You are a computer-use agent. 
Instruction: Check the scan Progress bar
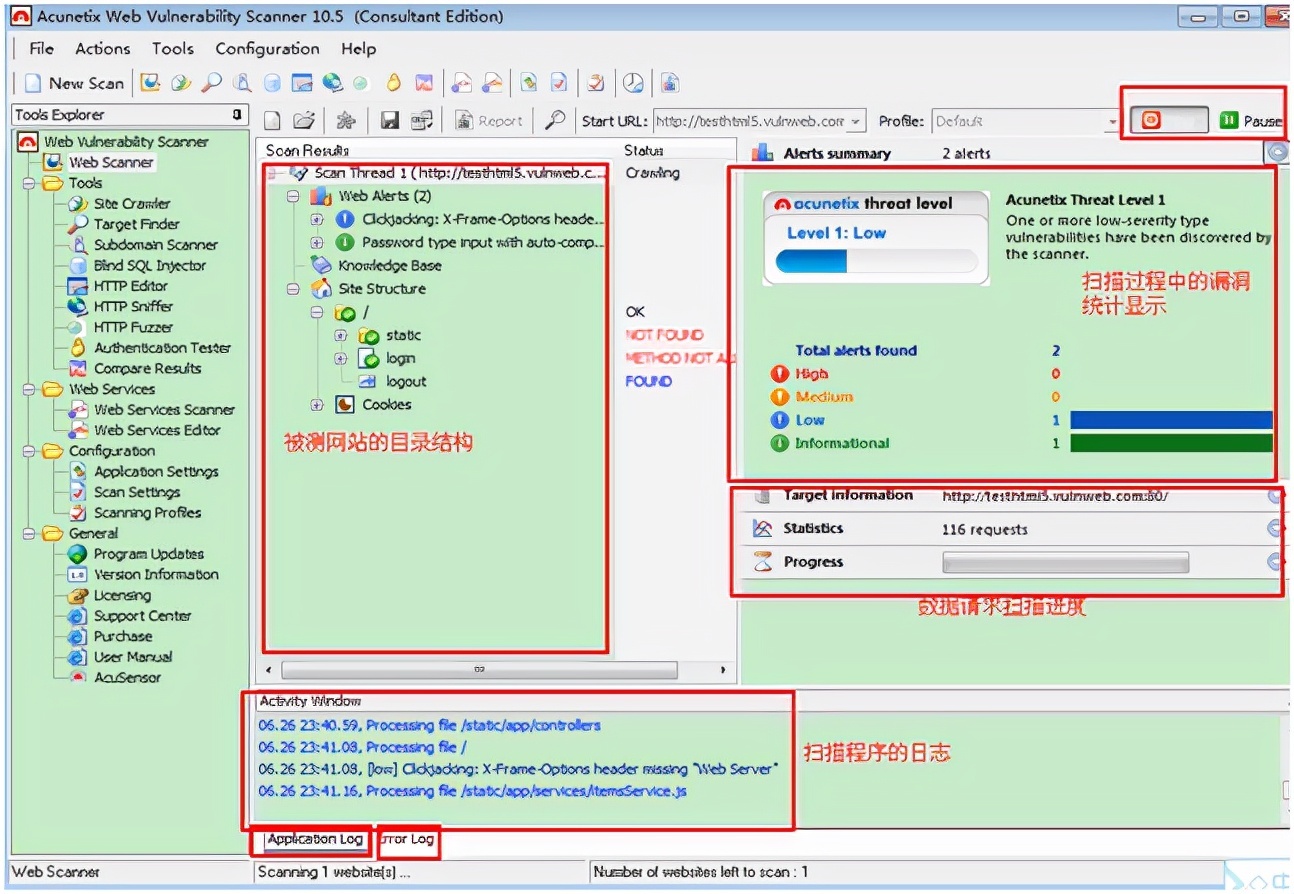pos(1063,562)
